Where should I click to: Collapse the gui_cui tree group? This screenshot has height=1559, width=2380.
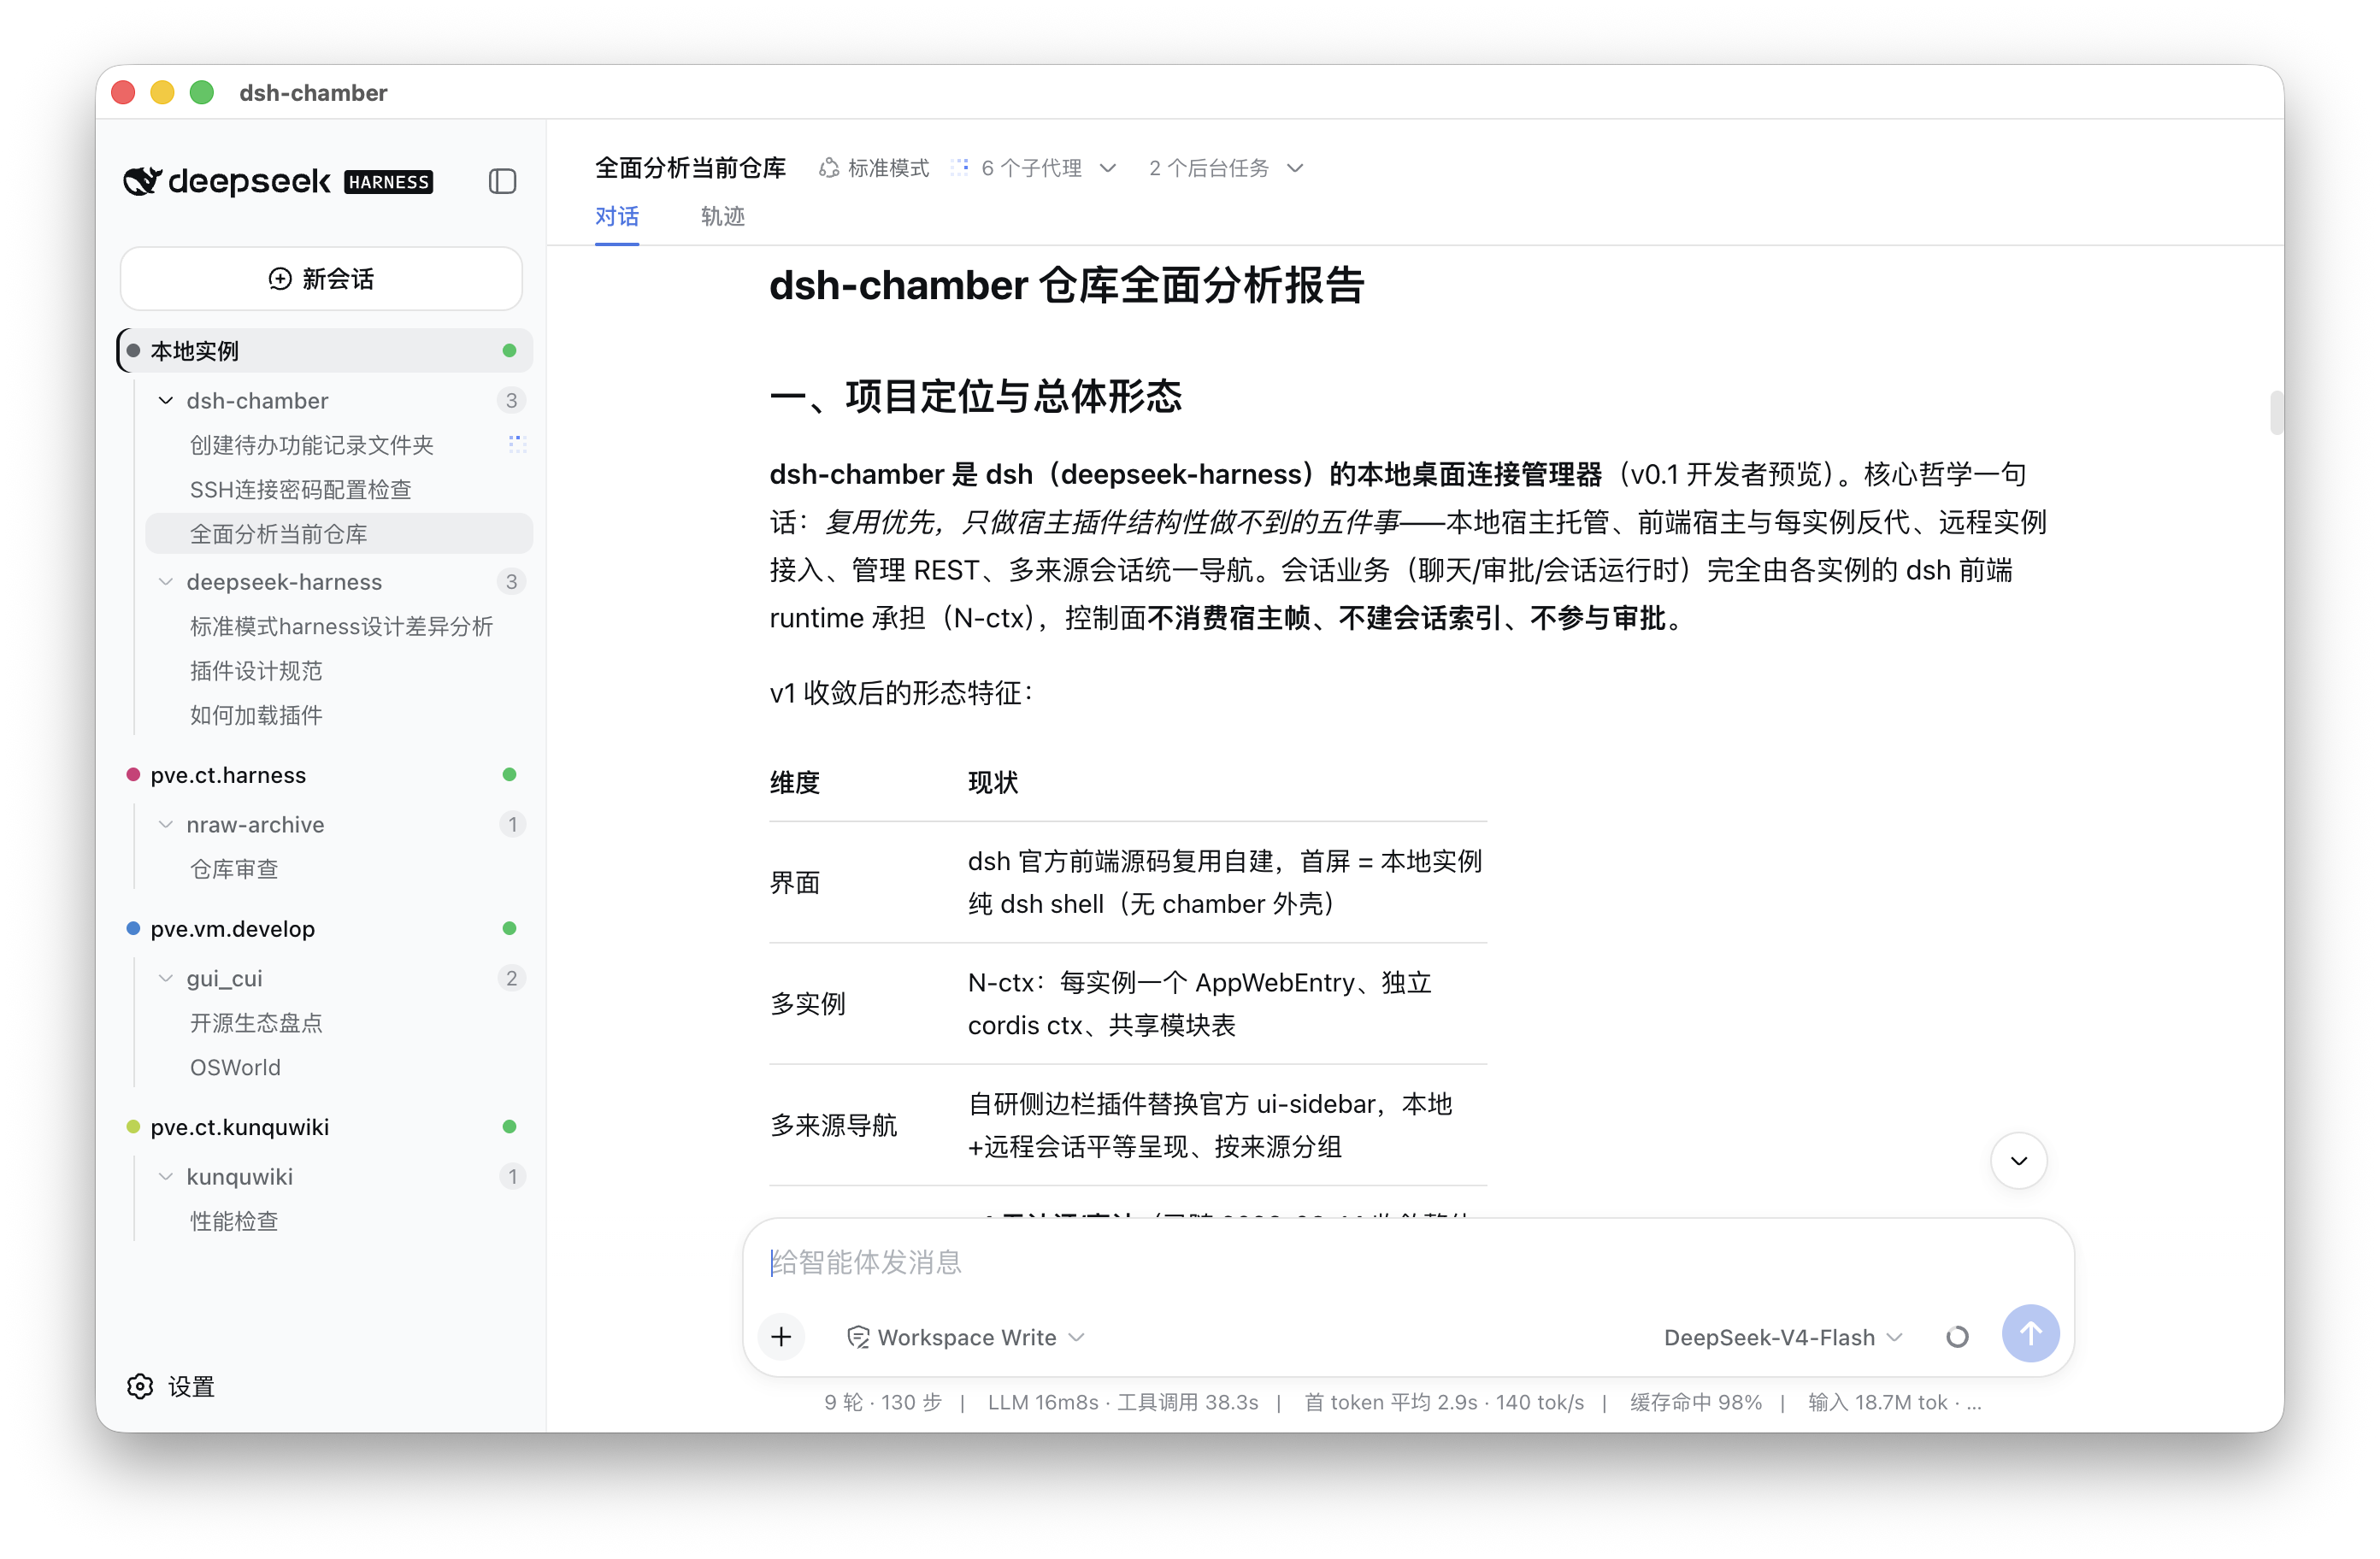pos(166,979)
